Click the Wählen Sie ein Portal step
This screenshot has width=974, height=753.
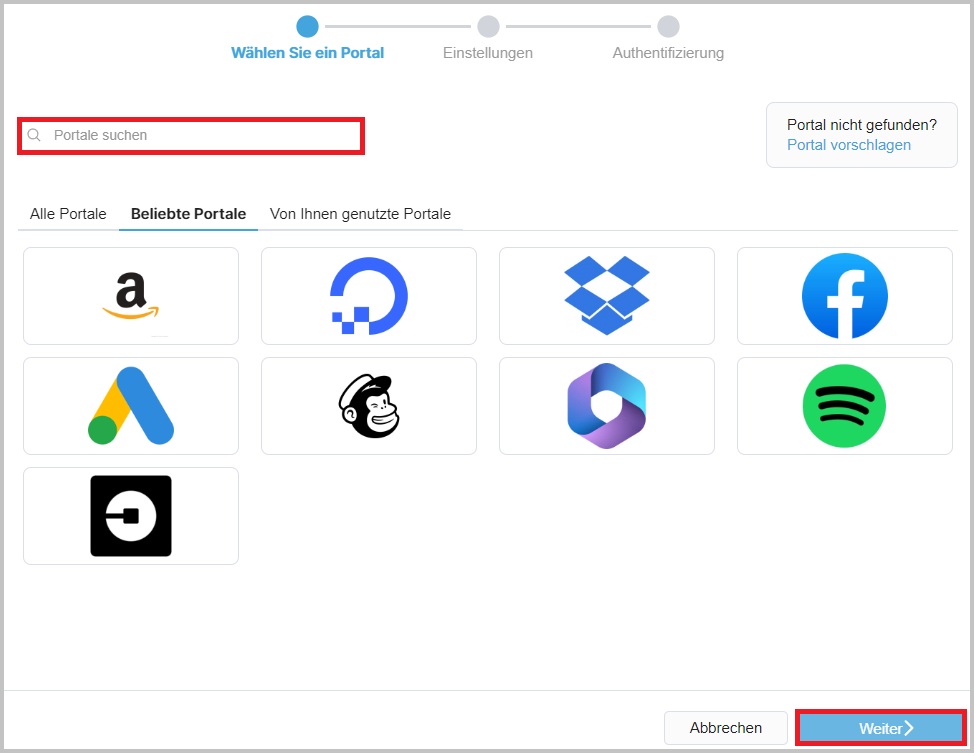(x=307, y=53)
